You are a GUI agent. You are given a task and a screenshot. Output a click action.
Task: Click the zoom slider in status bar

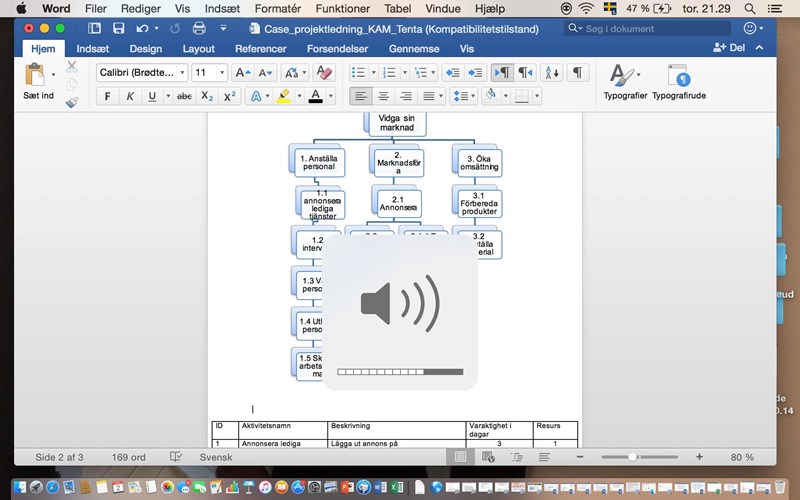(632, 457)
